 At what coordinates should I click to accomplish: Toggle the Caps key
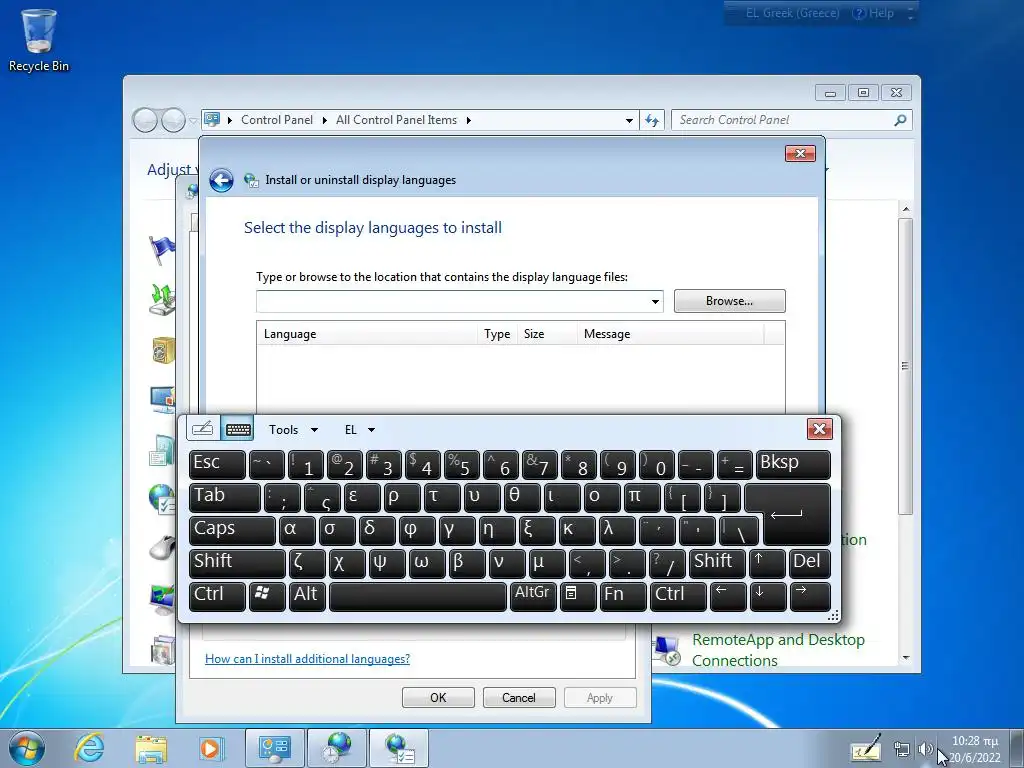coord(232,530)
